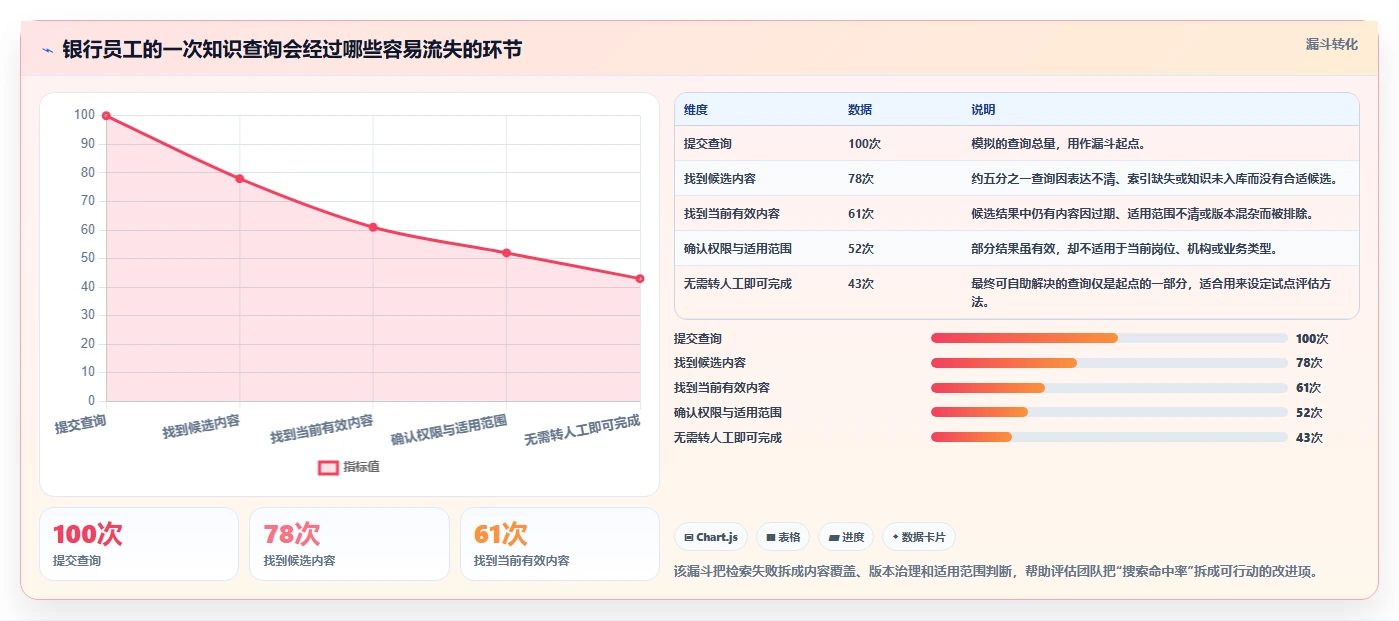Click the 维度 column header
The height and width of the screenshot is (621, 1399).
coord(696,110)
